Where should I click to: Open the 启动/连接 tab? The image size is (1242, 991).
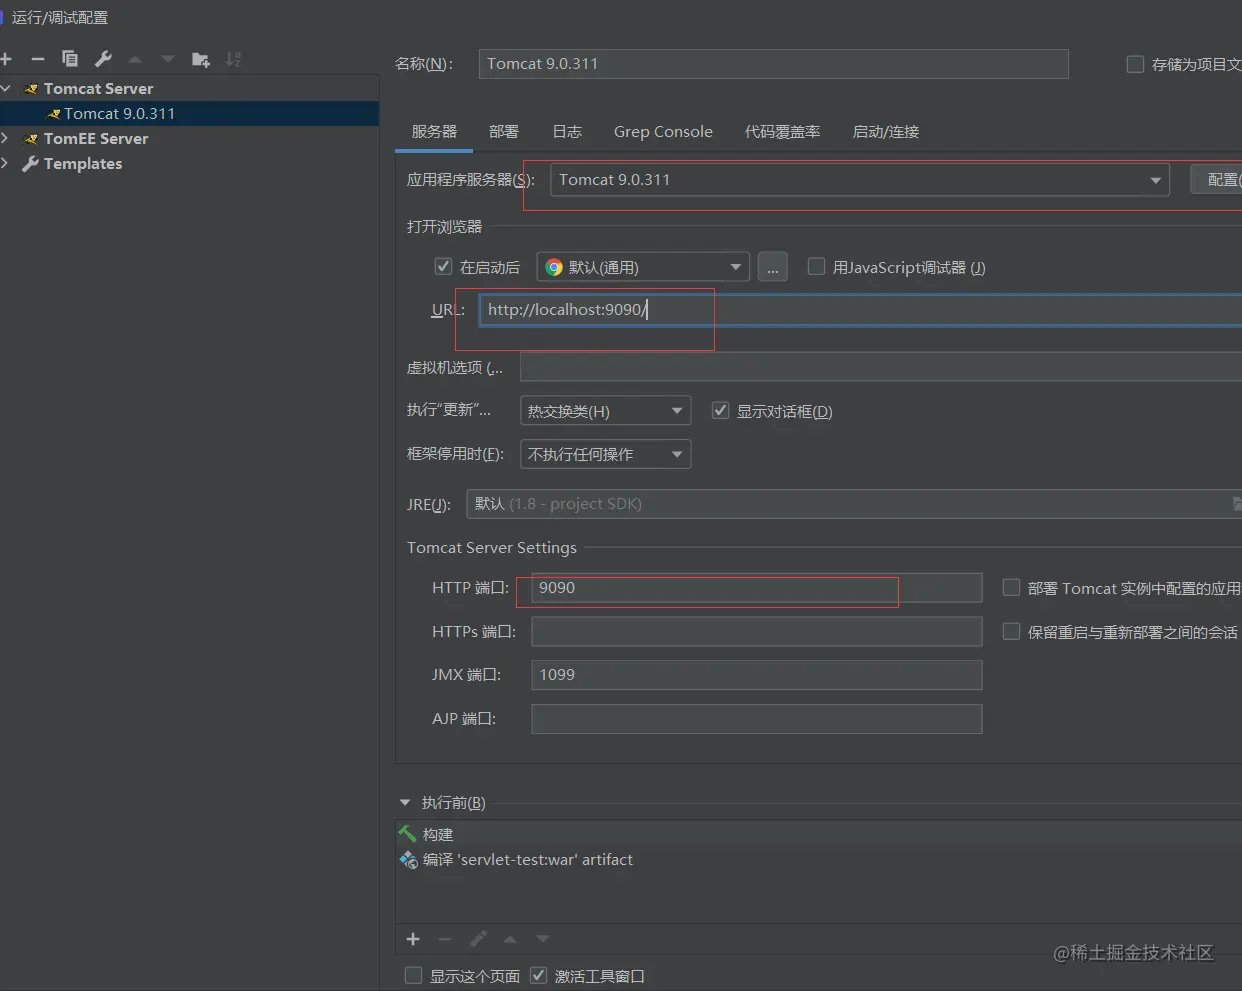click(885, 132)
